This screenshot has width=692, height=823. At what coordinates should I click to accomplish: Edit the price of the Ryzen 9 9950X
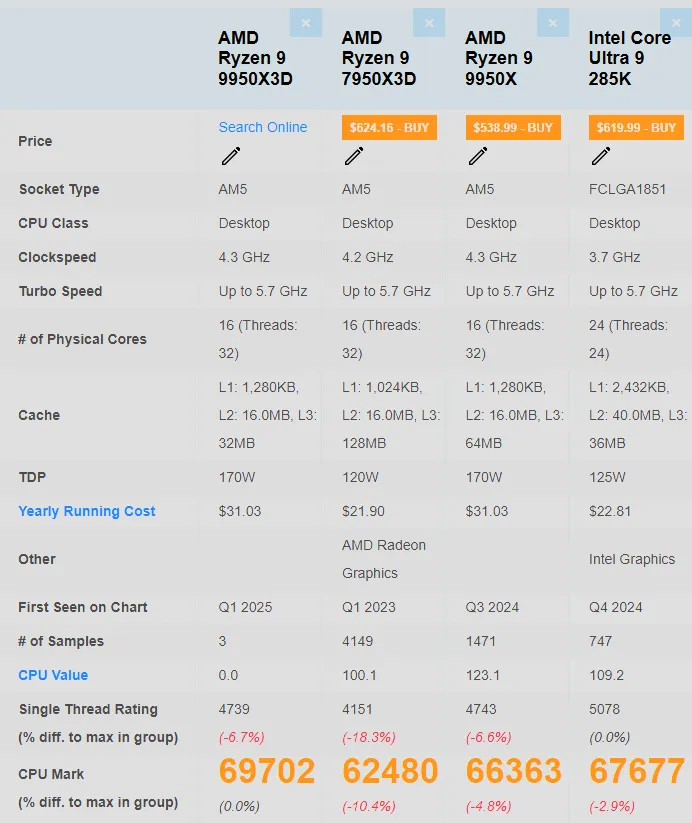[x=478, y=157]
